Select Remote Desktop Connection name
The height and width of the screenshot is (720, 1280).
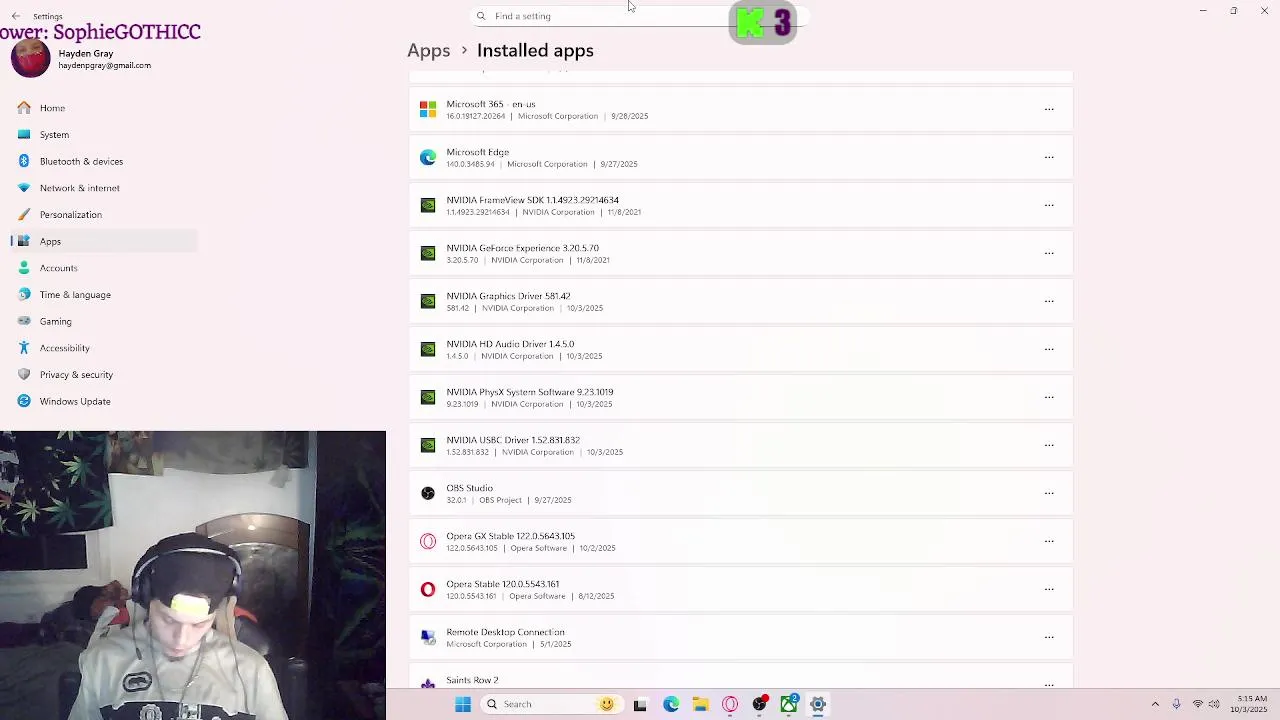coord(505,632)
